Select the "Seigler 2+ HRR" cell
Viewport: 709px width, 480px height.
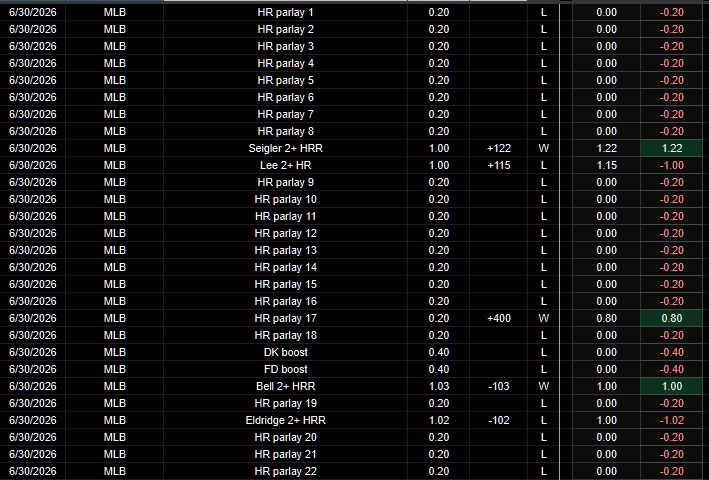[x=285, y=148]
